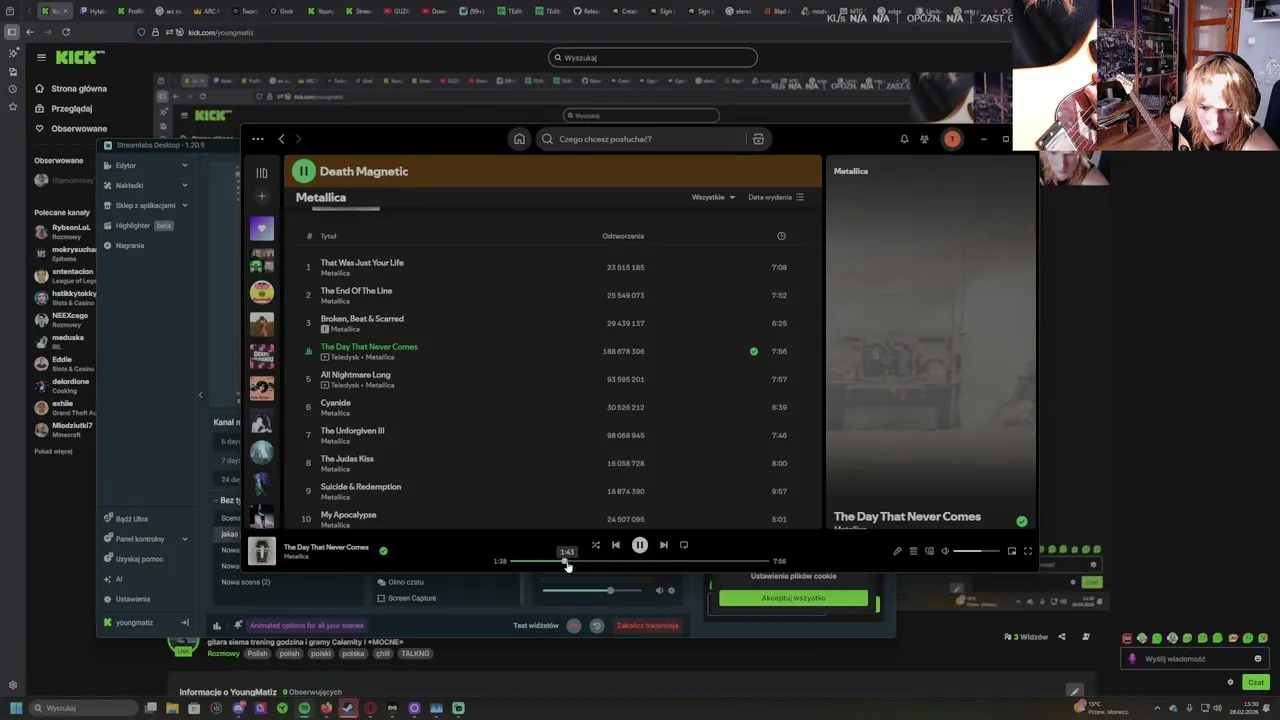Select 'Okno czatu' source in Streamlabs
The image size is (1280, 720).
[x=405, y=582]
